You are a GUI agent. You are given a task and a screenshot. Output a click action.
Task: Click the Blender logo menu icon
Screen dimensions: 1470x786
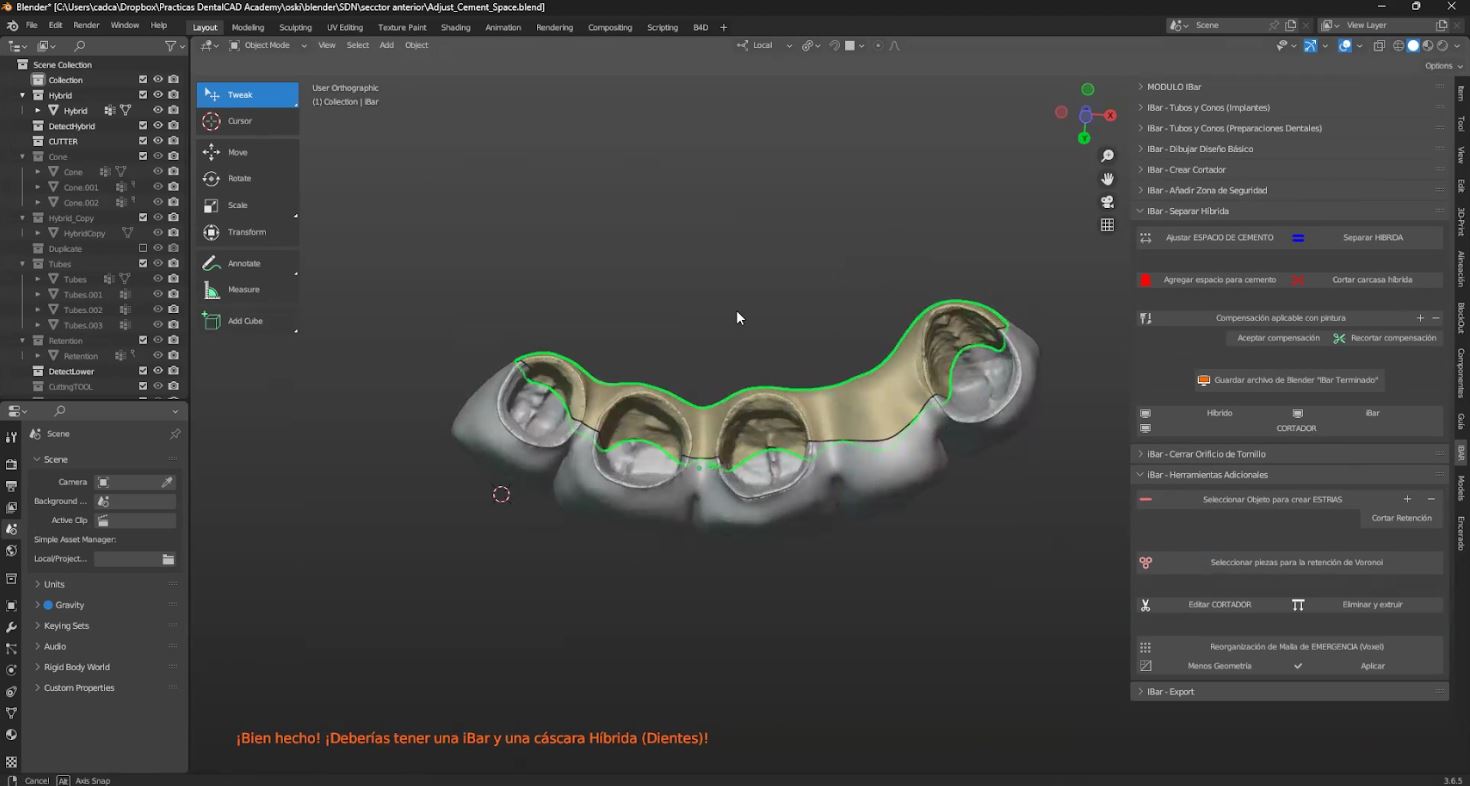[11, 25]
